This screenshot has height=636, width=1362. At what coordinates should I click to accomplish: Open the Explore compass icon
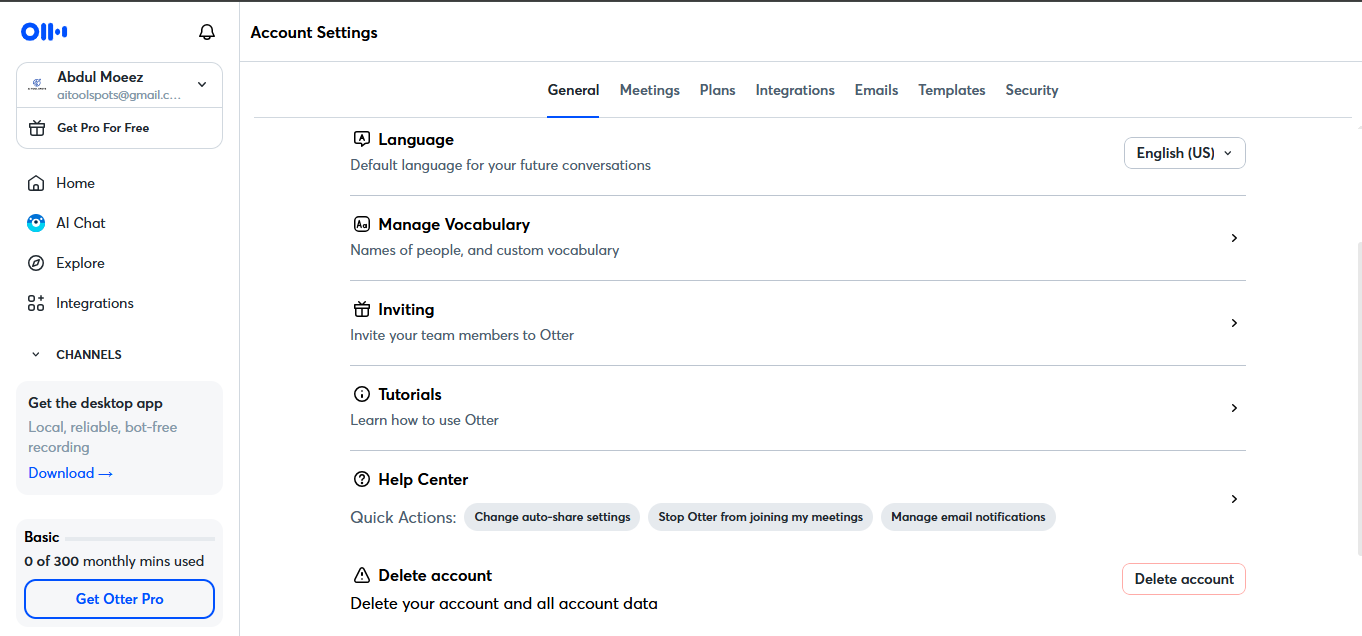(x=36, y=263)
